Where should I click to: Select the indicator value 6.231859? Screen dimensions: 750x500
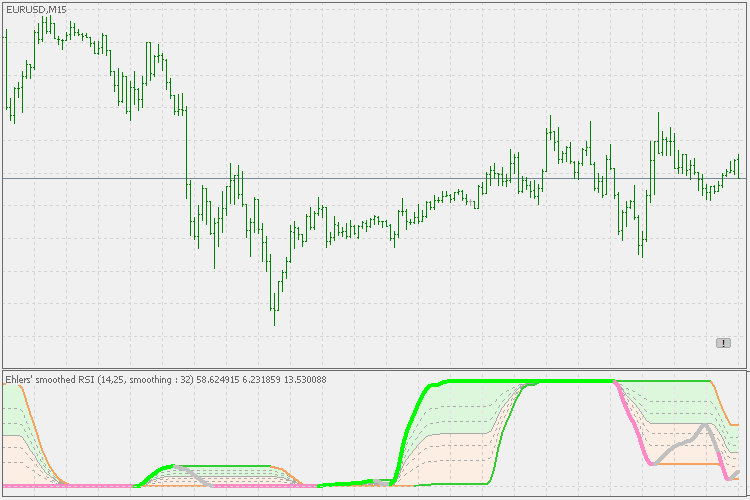261,380
